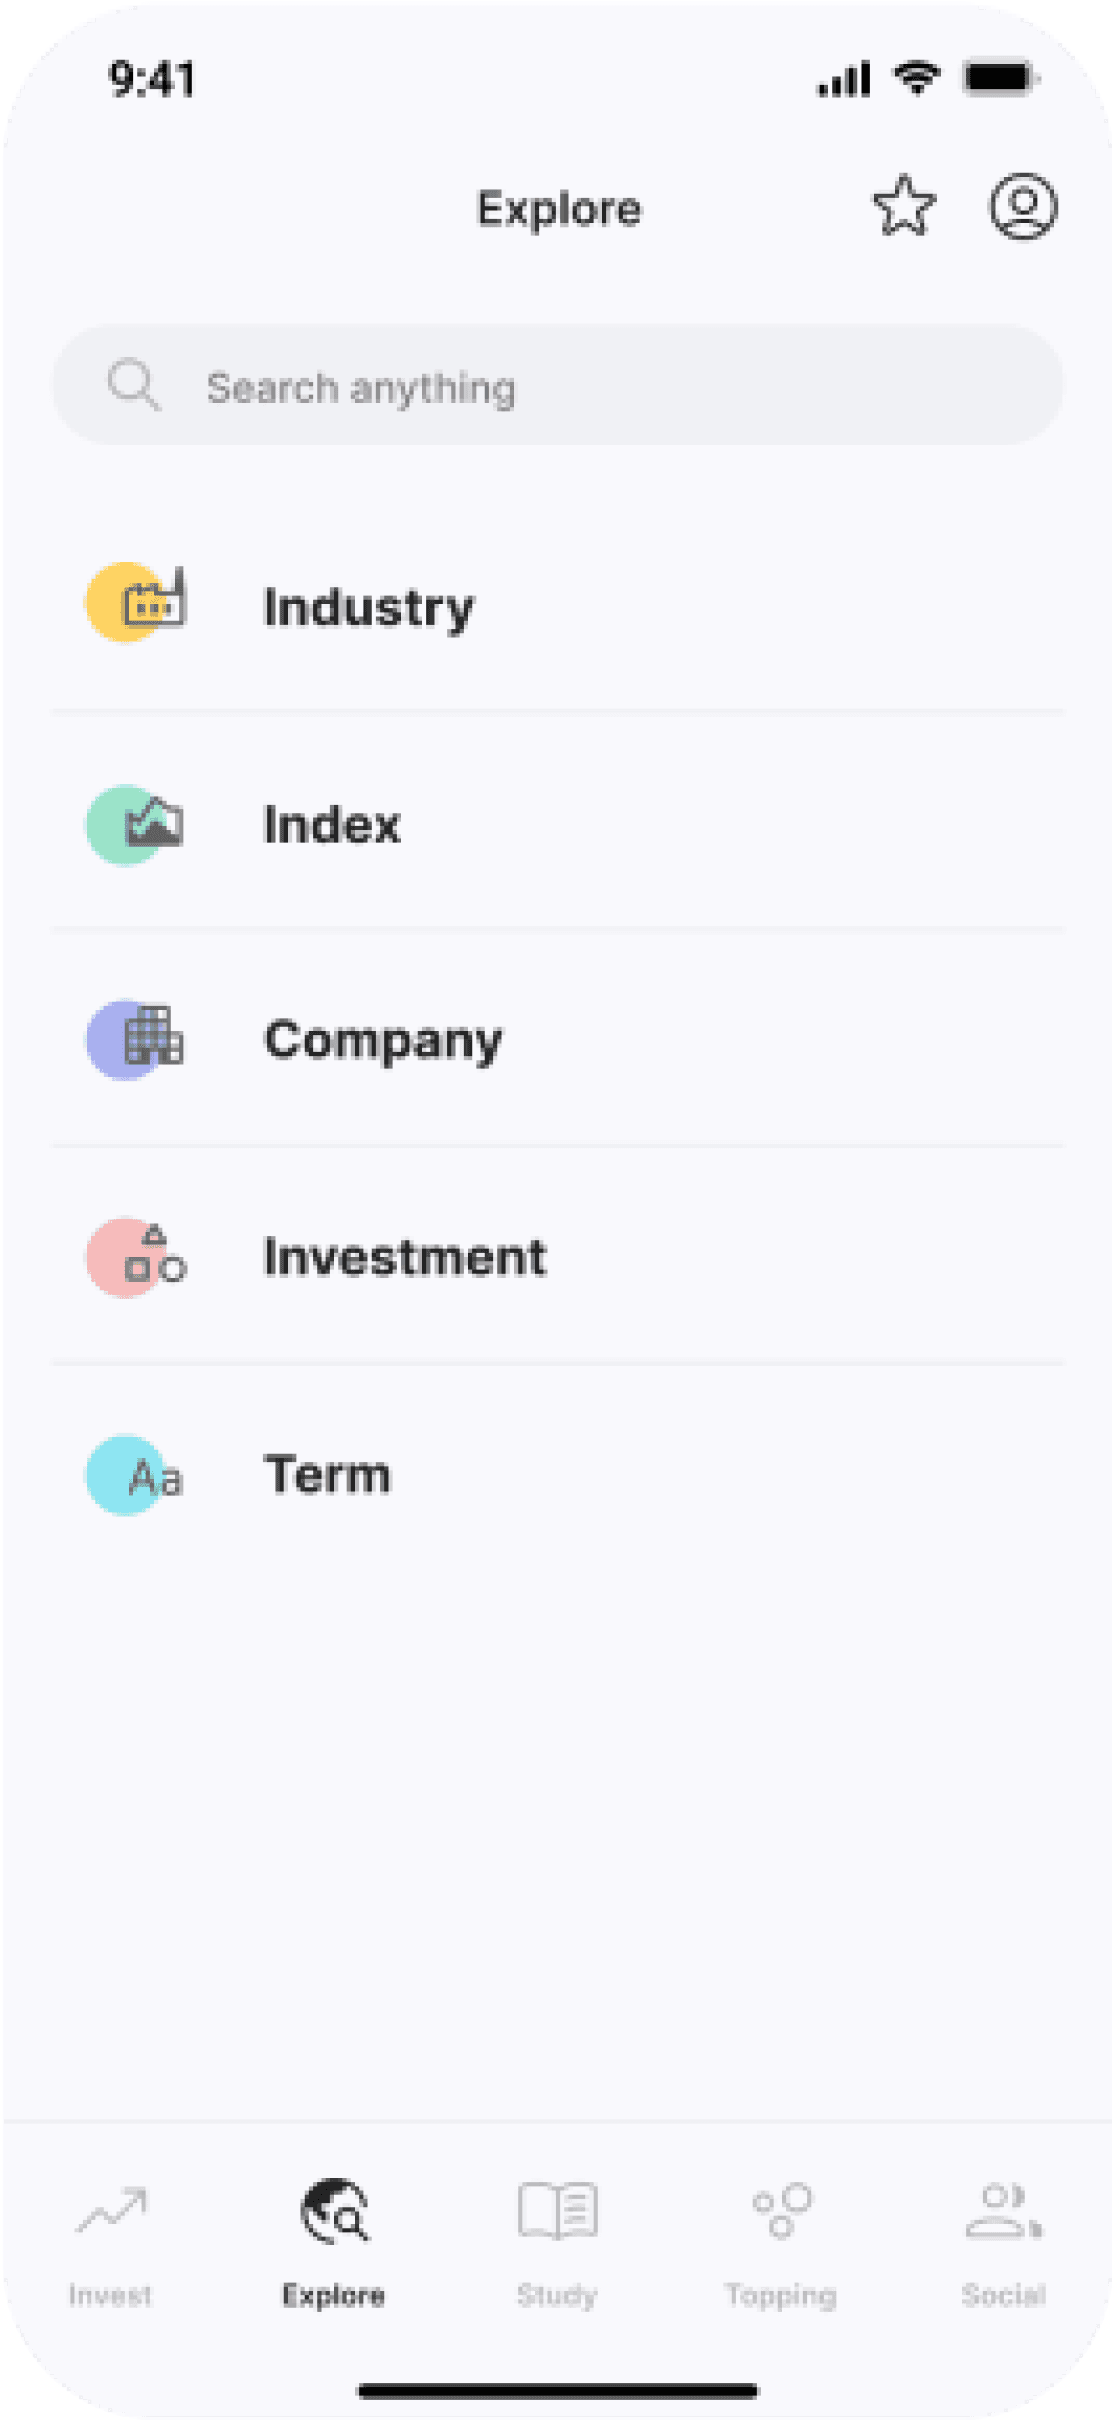Image resolution: width=1112 pixels, height=2420 pixels.
Task: Select the pink Investment shapes icon
Action: point(137,1258)
